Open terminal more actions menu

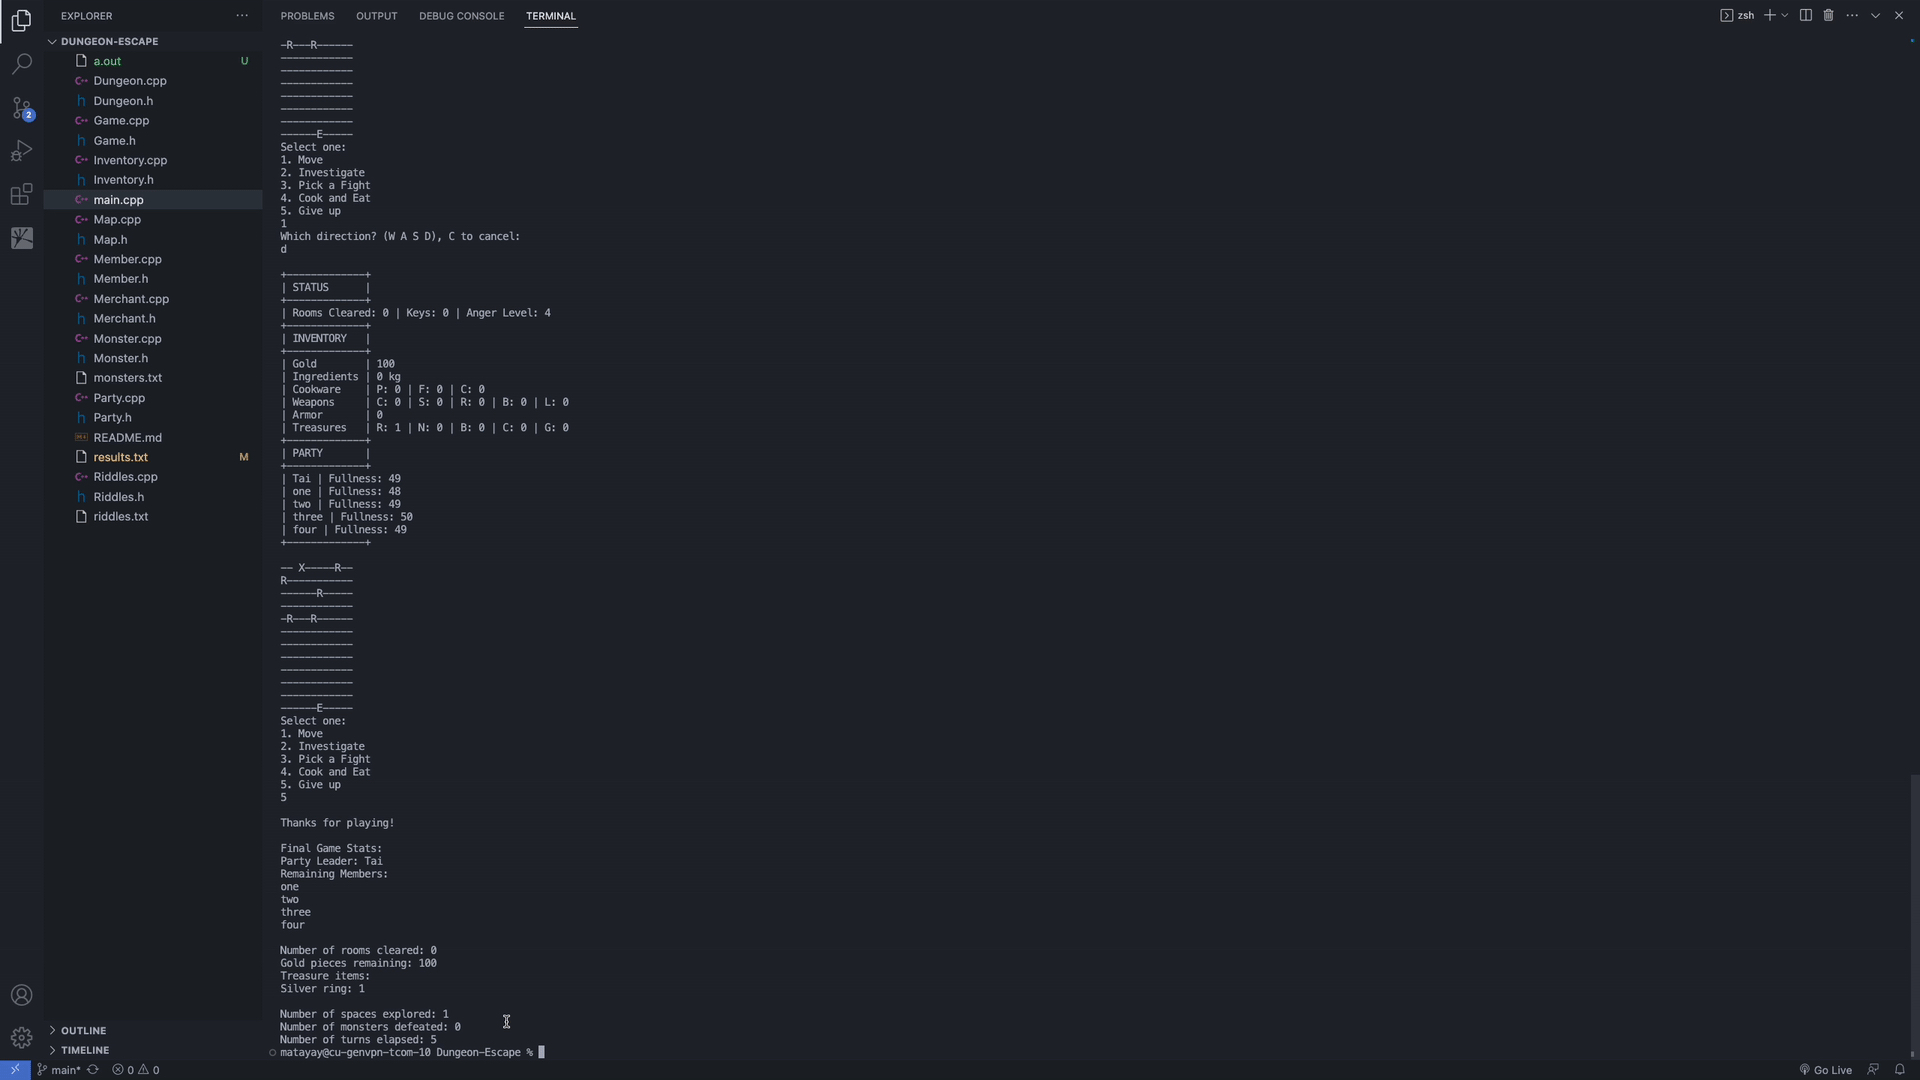coord(1853,15)
